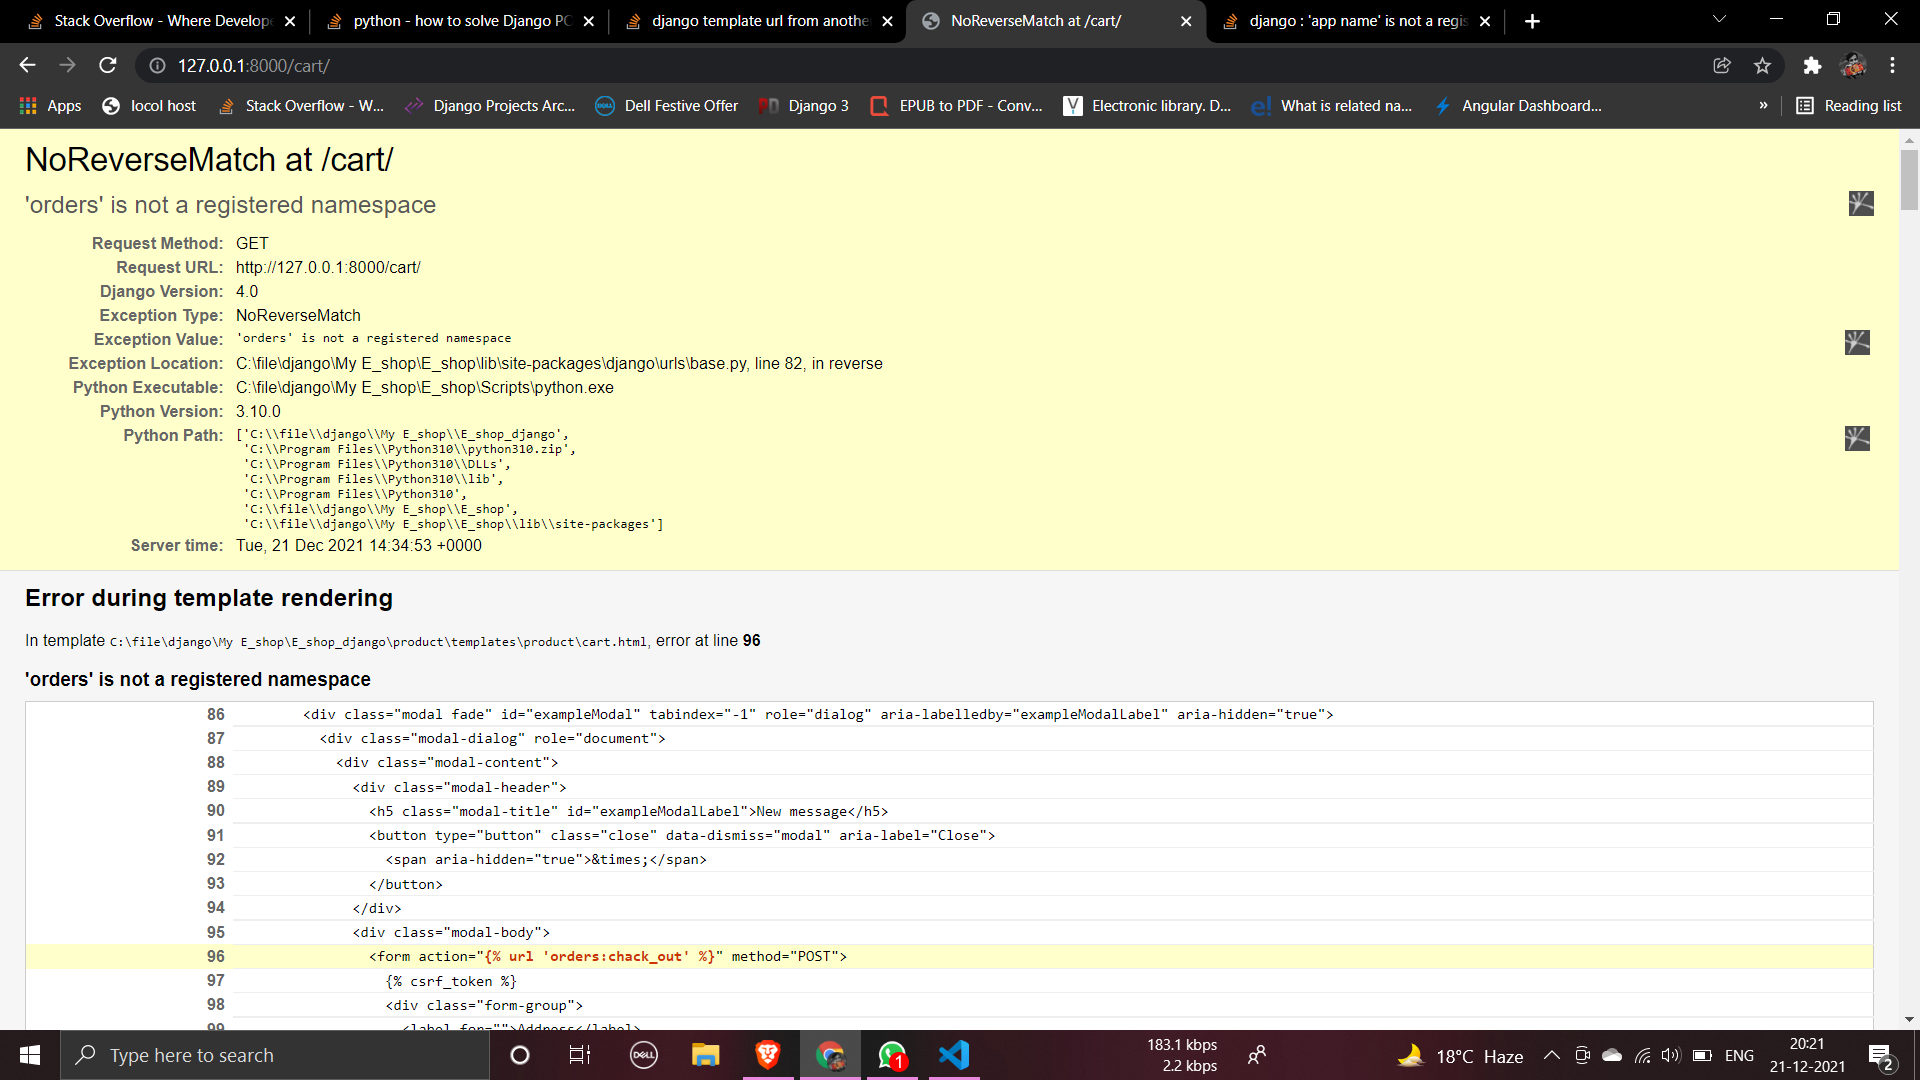The width and height of the screenshot is (1920, 1080).
Task: Click the extension icon beside Python Path
Action: [x=1857, y=439]
